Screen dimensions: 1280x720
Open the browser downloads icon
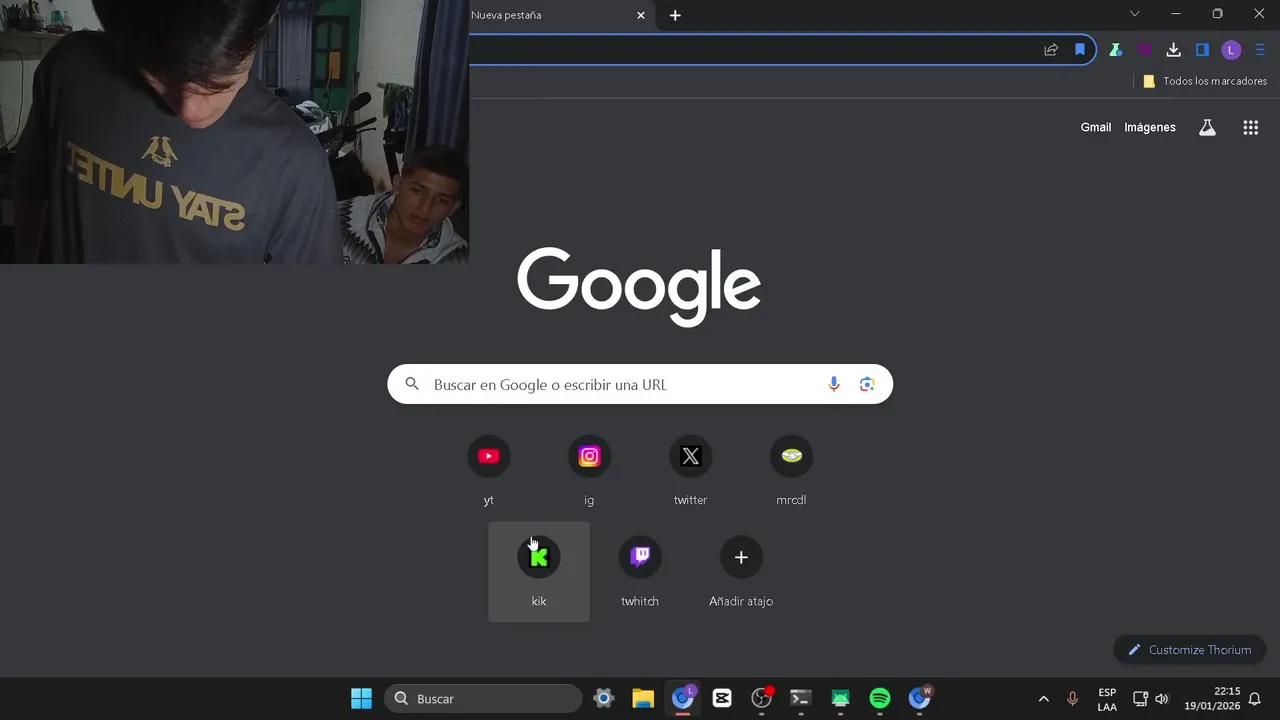(1174, 50)
